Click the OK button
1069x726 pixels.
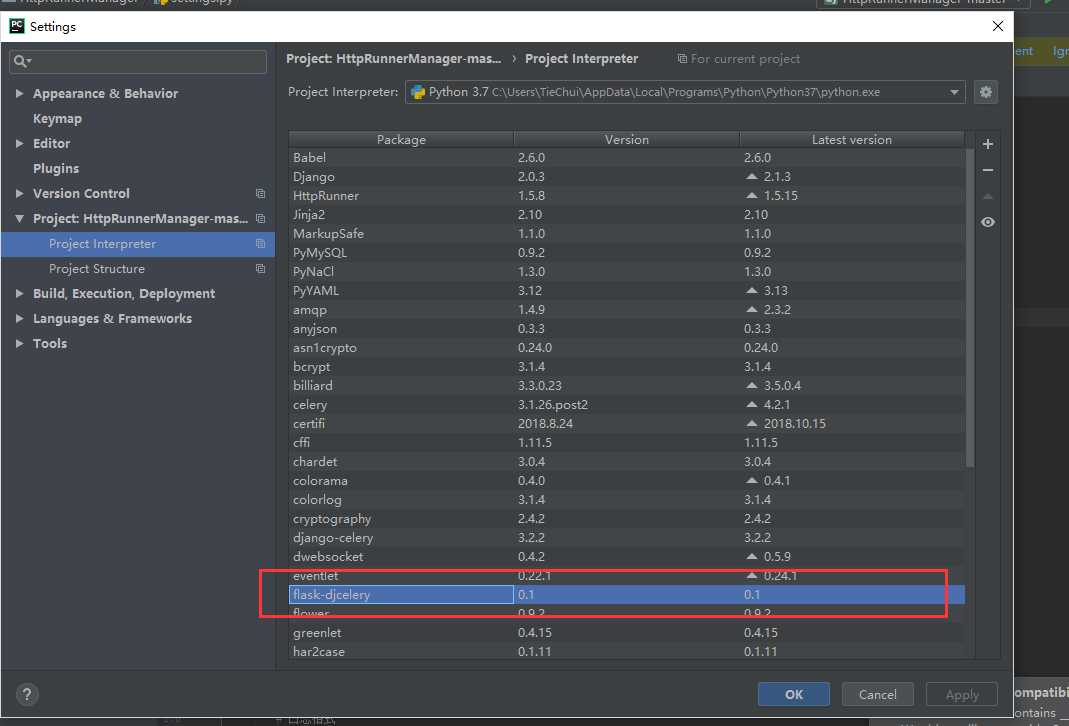point(794,695)
